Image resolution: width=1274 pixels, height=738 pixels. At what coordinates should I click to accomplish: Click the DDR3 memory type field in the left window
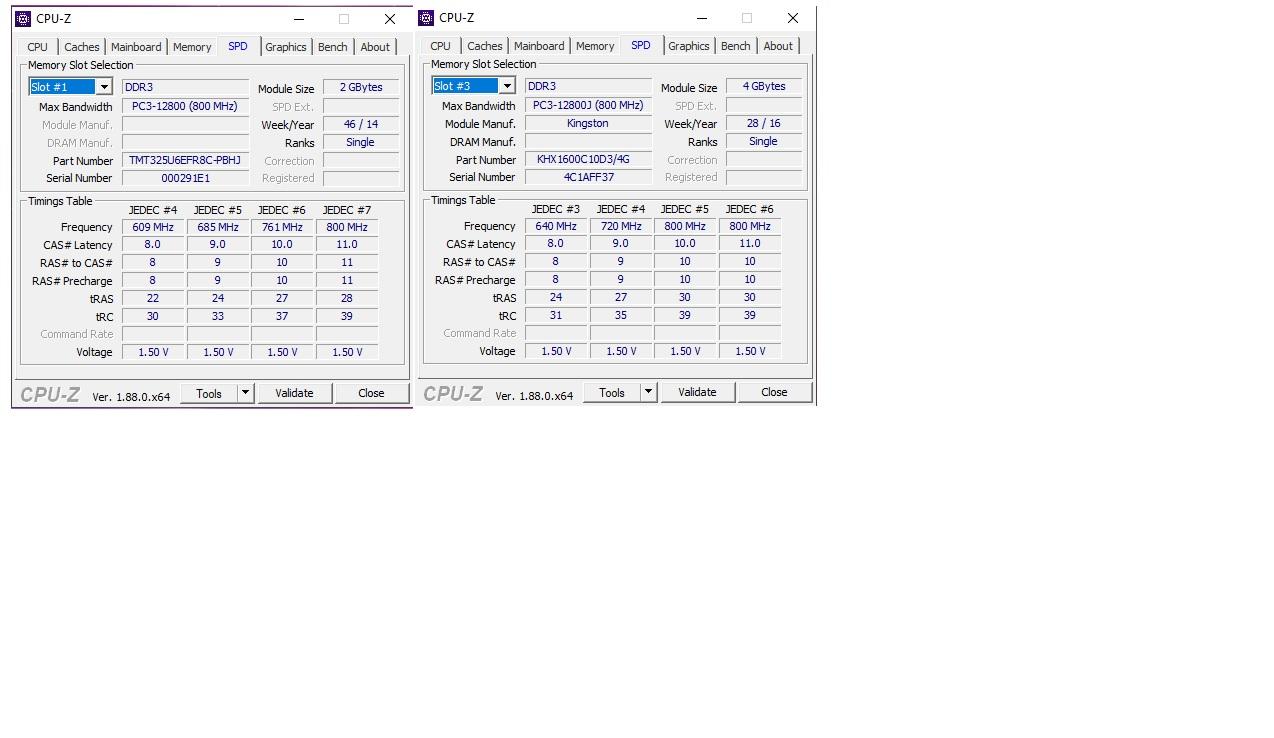pyautogui.click(x=185, y=87)
